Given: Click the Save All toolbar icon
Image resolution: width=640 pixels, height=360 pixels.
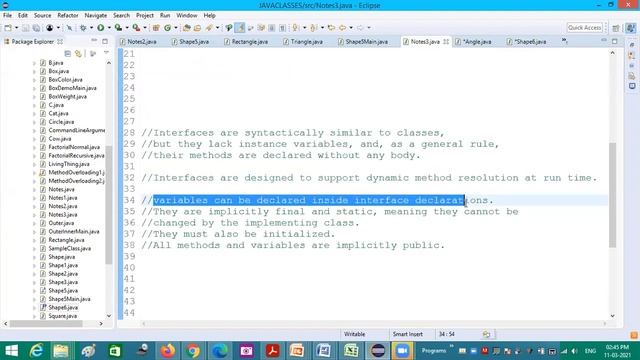Looking at the screenshot, I should (x=36, y=28).
